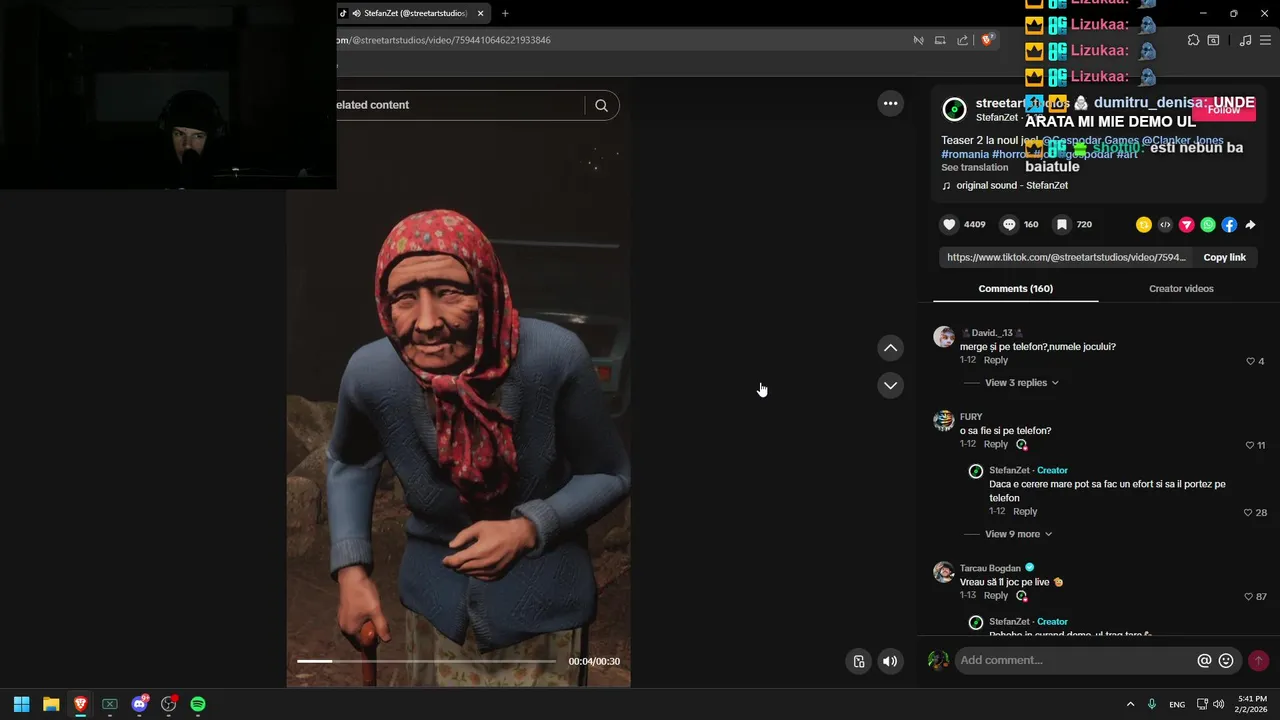Viewport: 1280px width, 720px height.
Task: Click the browser share icon in address bar
Action: 962,40
